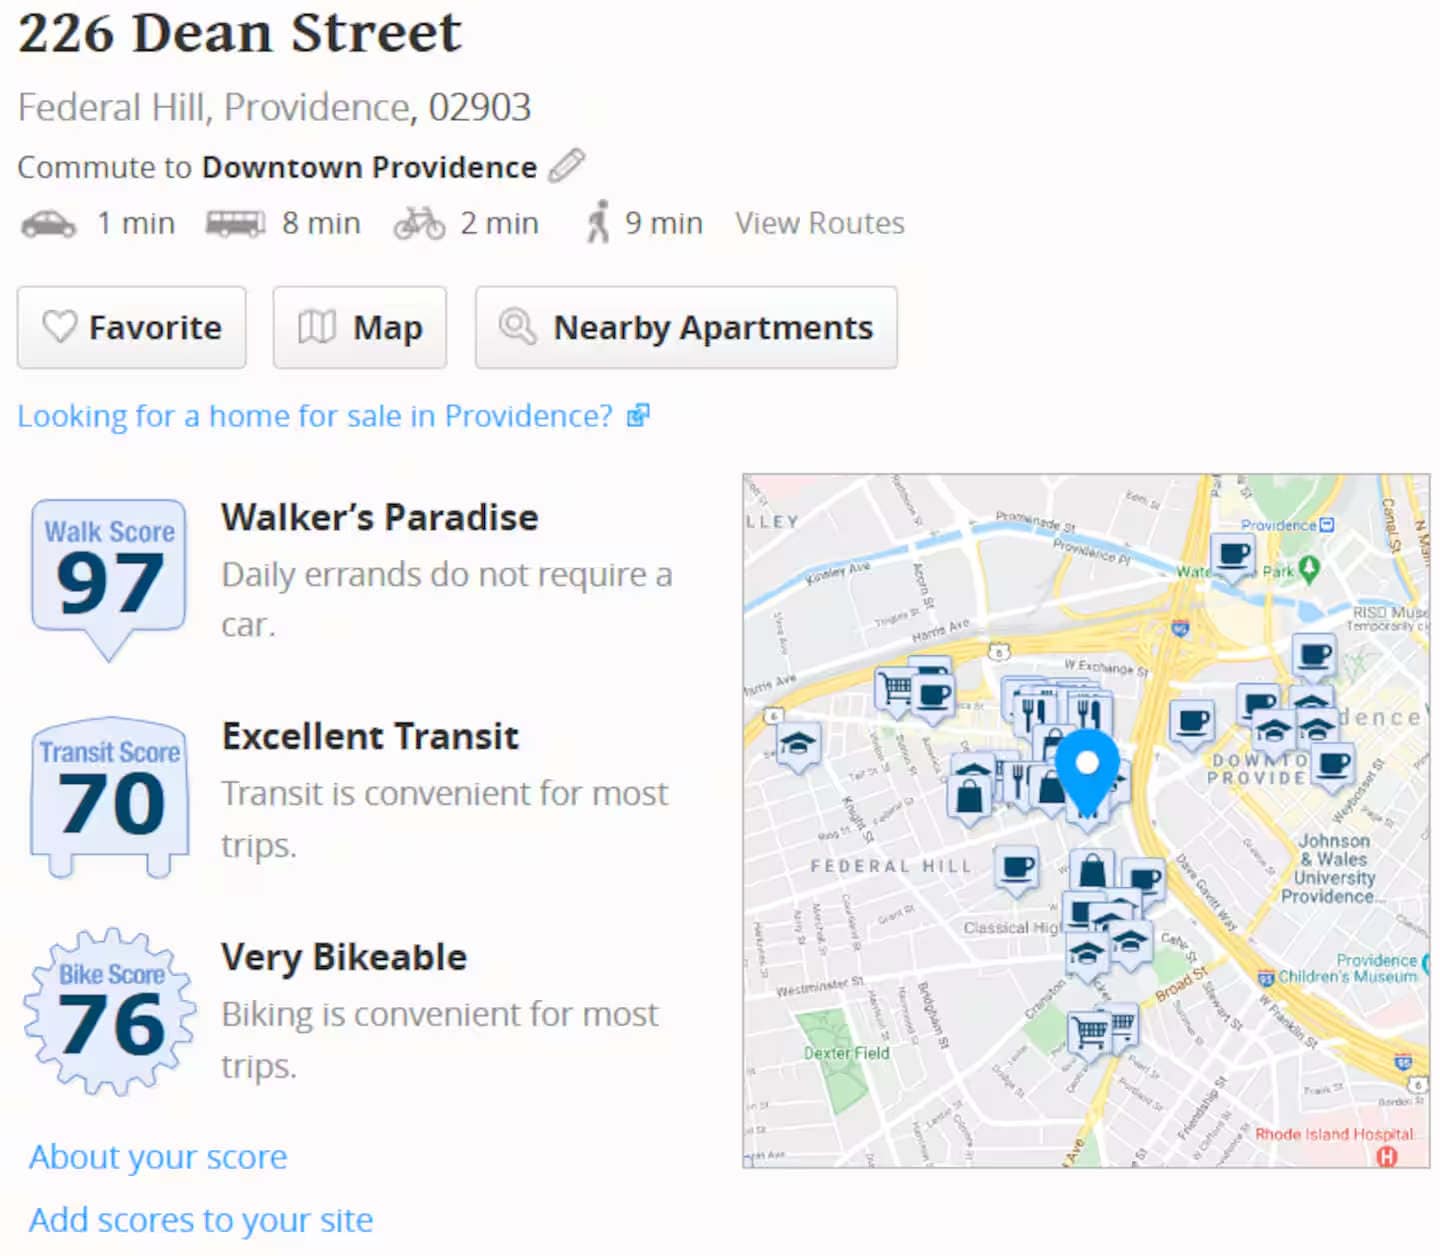Open the About your score link
1440x1256 pixels.
point(158,1157)
